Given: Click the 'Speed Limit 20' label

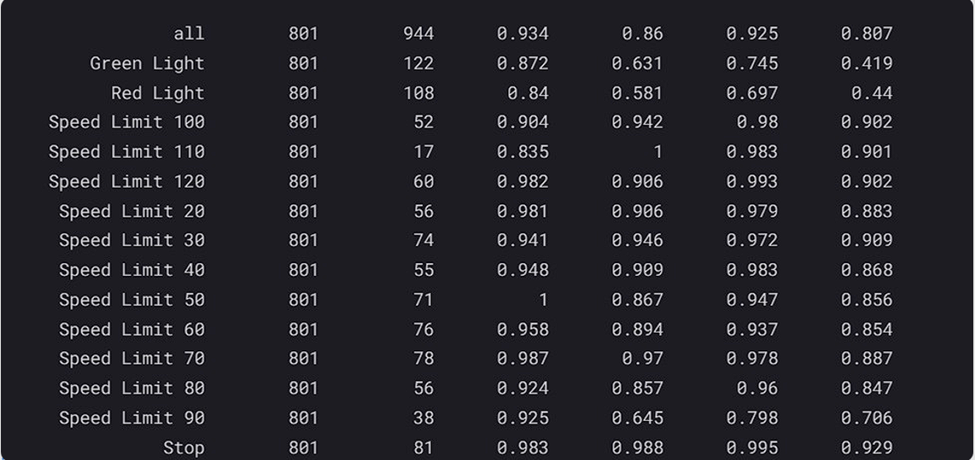Looking at the screenshot, I should (x=132, y=211).
